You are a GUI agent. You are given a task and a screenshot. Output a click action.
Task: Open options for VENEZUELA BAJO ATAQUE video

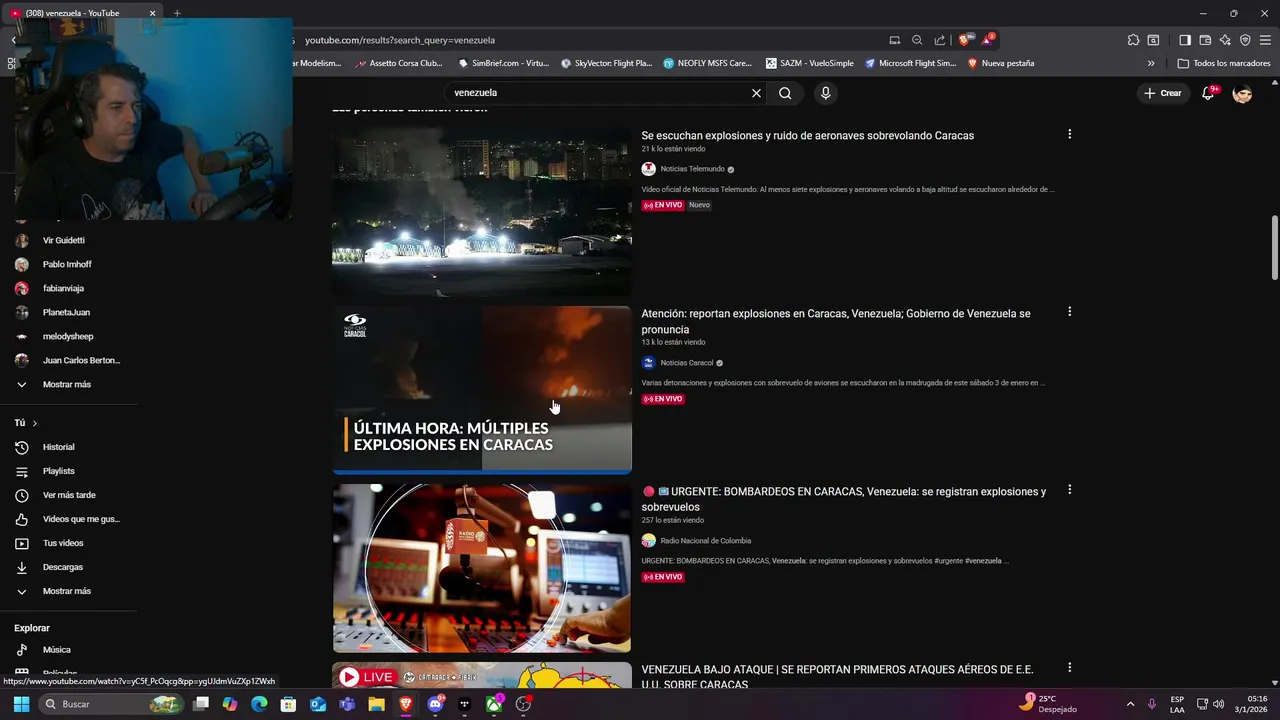point(1069,668)
